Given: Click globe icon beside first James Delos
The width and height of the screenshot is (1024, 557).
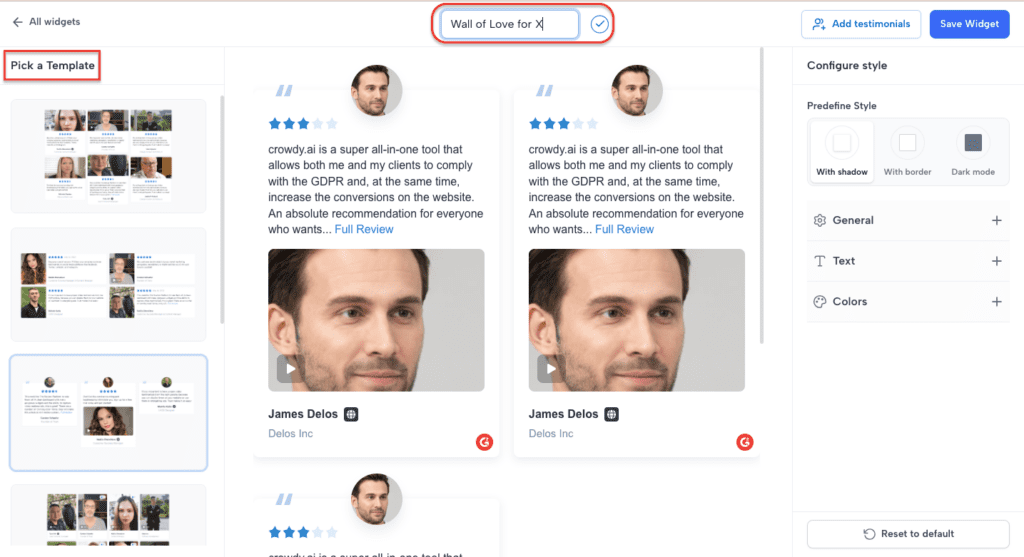Looking at the screenshot, I should (x=351, y=414).
